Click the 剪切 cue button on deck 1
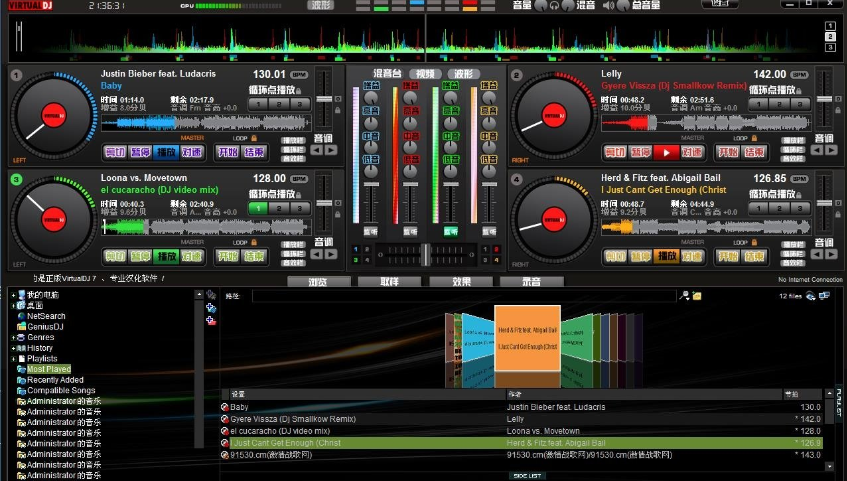 click(x=115, y=152)
